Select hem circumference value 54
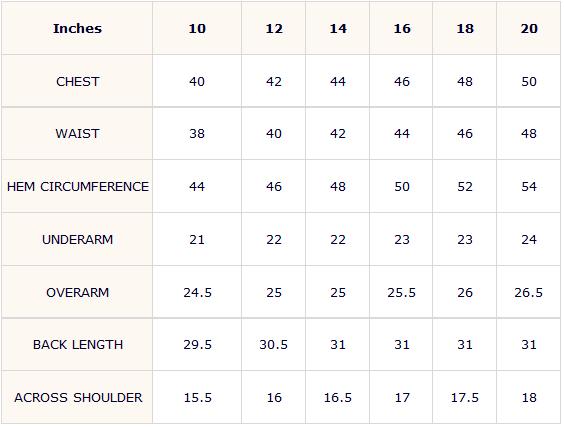564x427 pixels. point(529,187)
